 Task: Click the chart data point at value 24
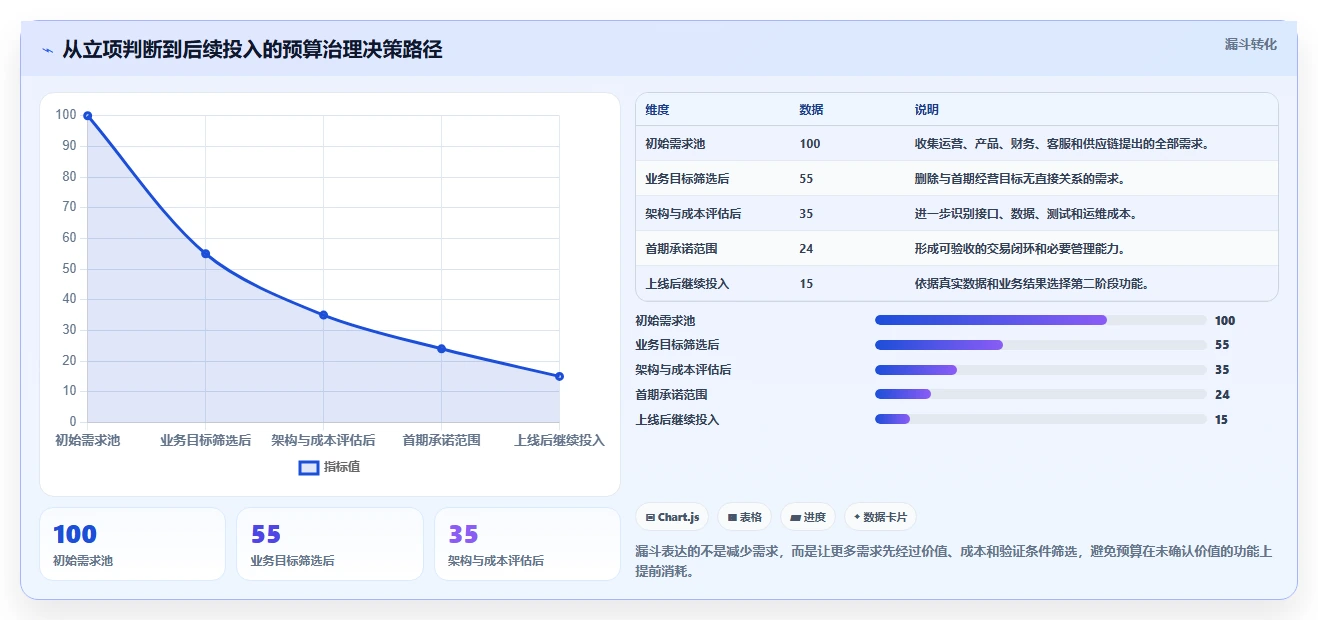441,349
